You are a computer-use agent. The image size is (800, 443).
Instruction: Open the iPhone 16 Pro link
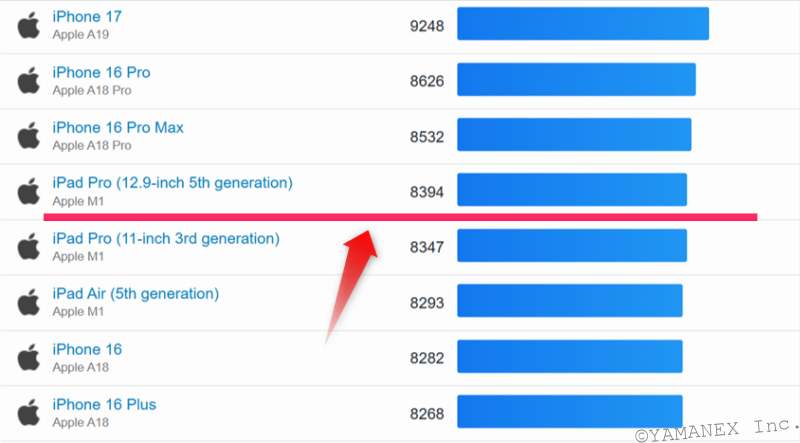101,73
